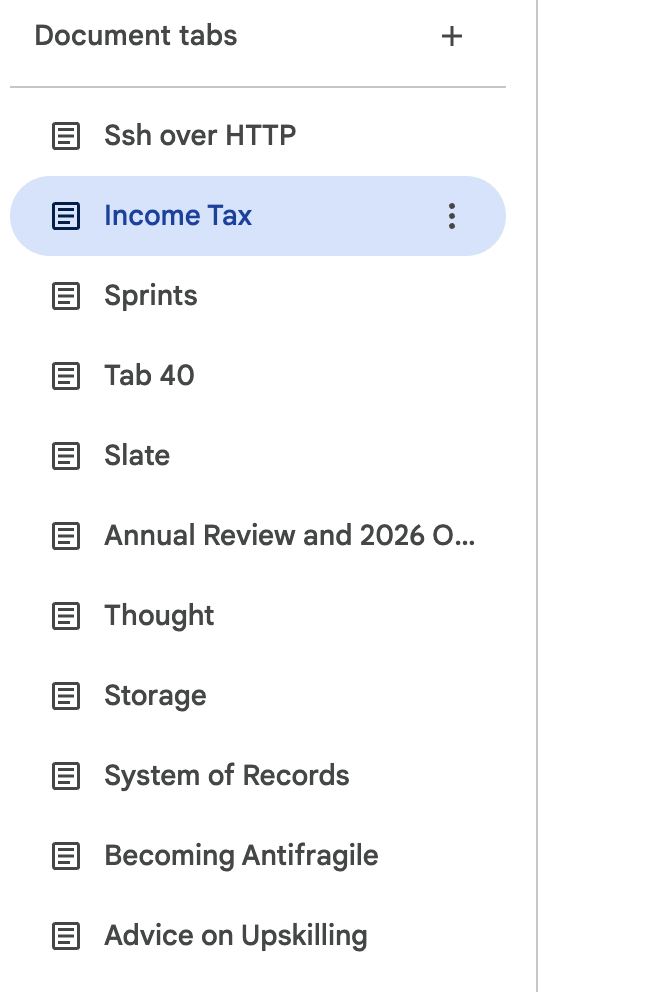This screenshot has height=992, width=658.
Task: Open Annual Review and 2026 tab
Action: click(290, 536)
